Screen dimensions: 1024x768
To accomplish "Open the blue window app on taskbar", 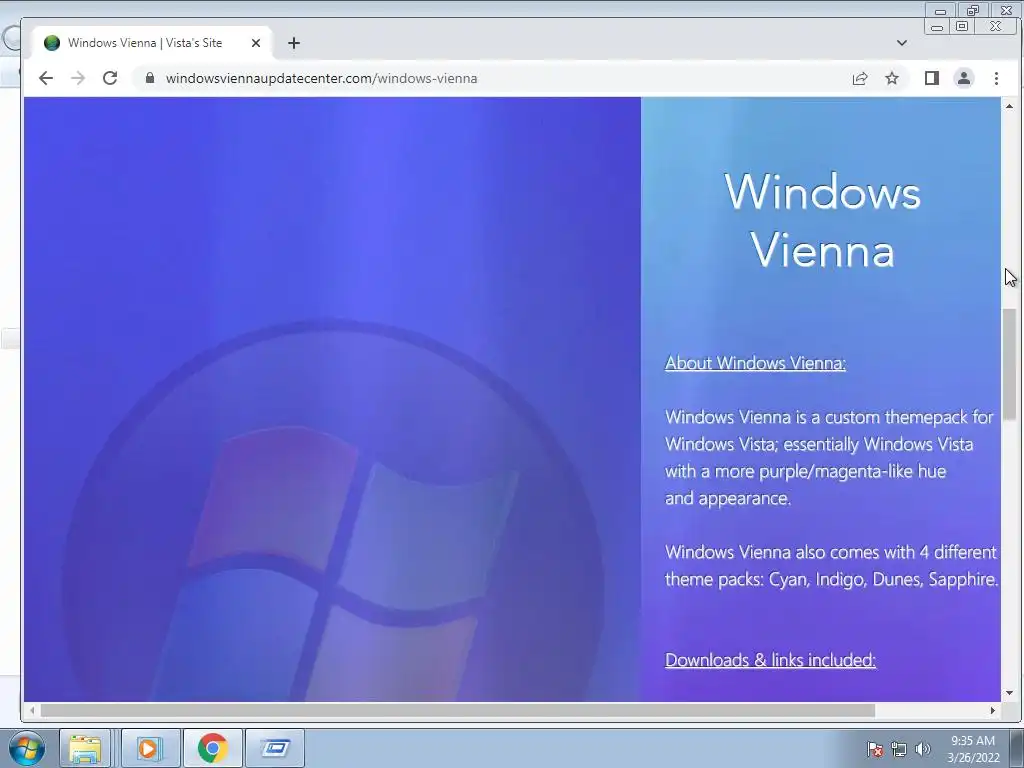I will coord(275,748).
